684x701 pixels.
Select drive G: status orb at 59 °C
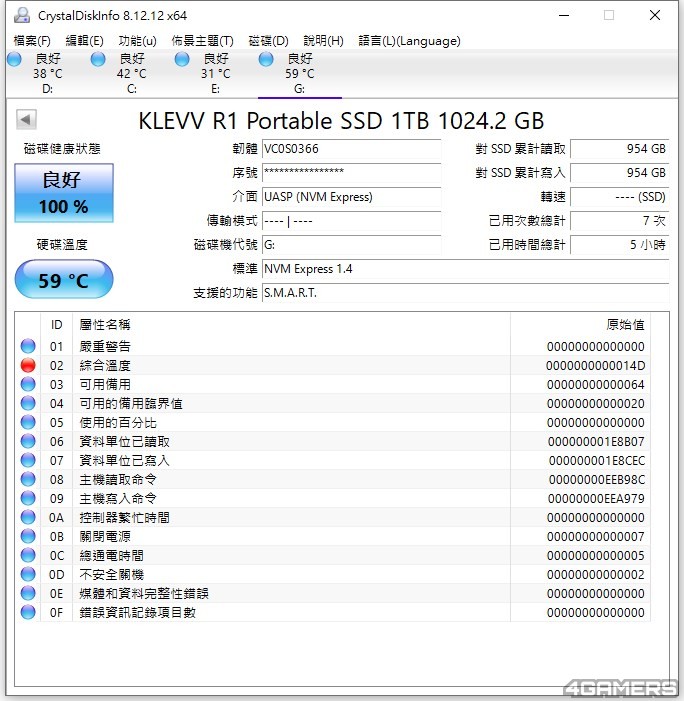[266, 59]
